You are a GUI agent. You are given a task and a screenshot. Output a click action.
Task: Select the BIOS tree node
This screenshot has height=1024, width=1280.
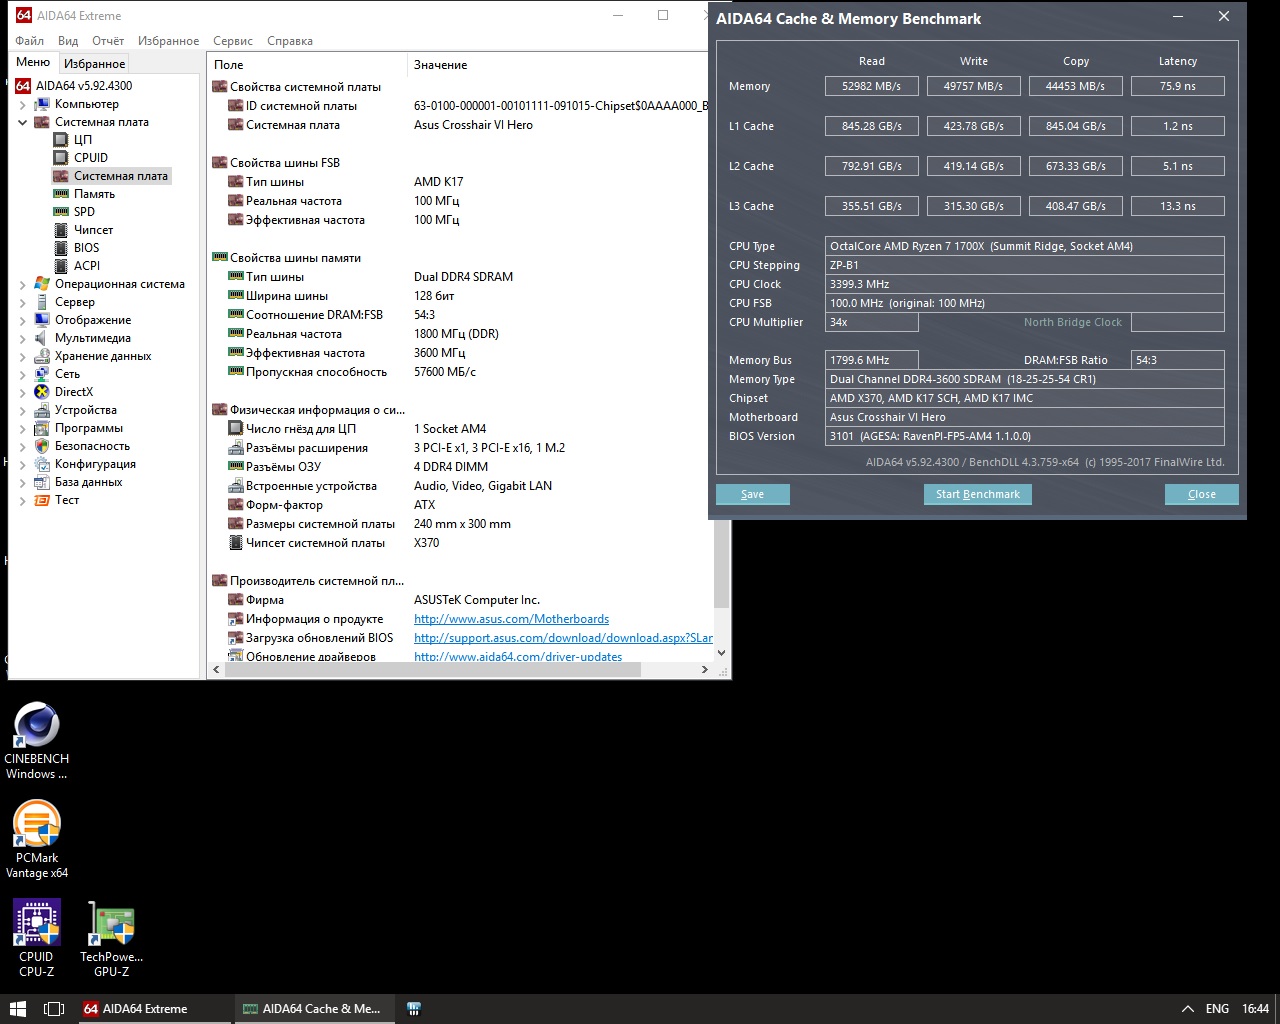[x=86, y=248]
